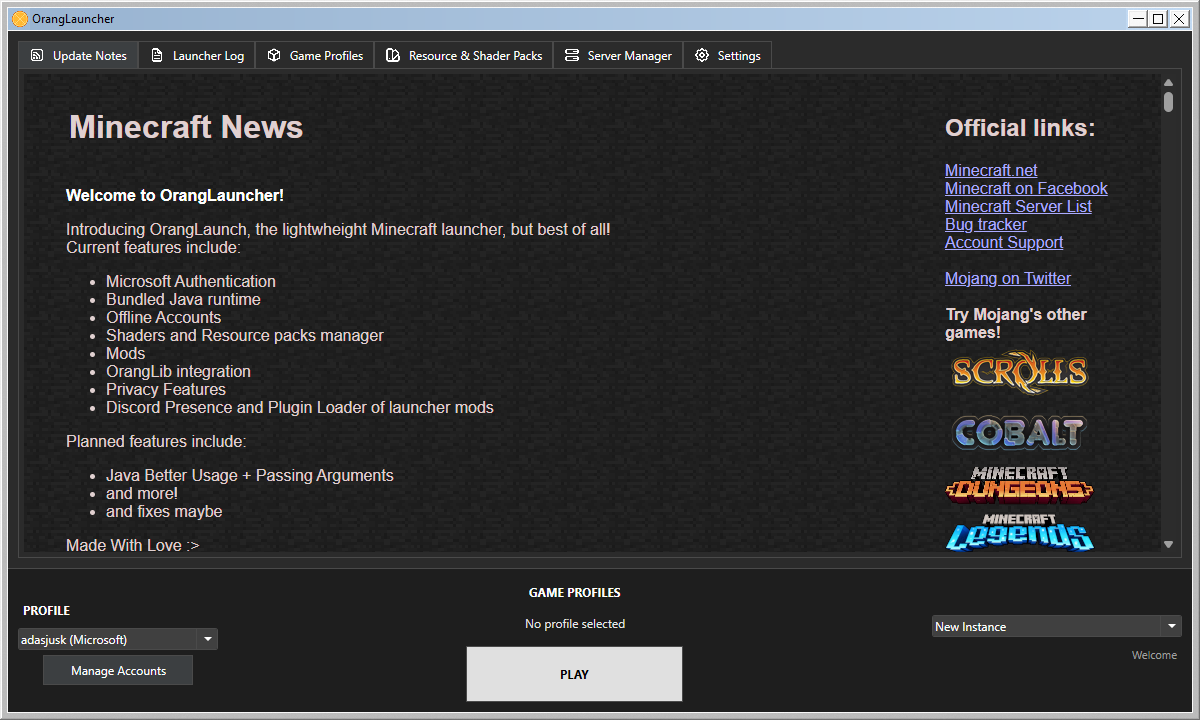Open the New Instance dropdown
This screenshot has height=720, width=1200.
[1055, 626]
